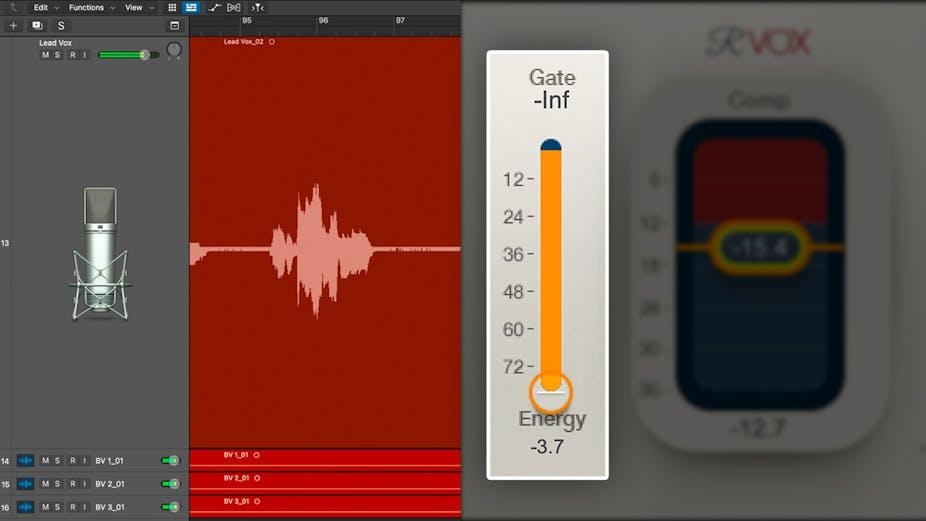Select the highlighted list view icon
The height and width of the screenshot is (521, 926).
pos(191,7)
